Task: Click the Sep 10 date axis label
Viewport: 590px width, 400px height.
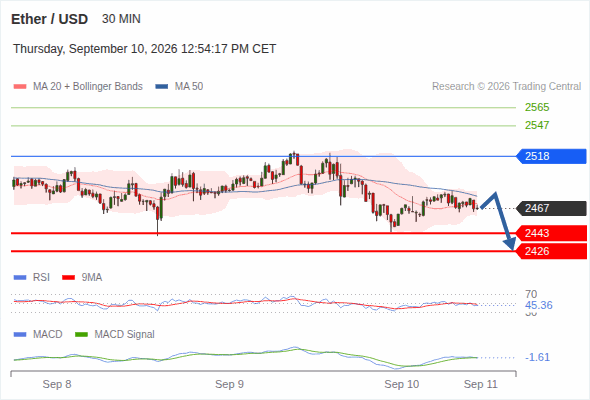Action: point(401,384)
